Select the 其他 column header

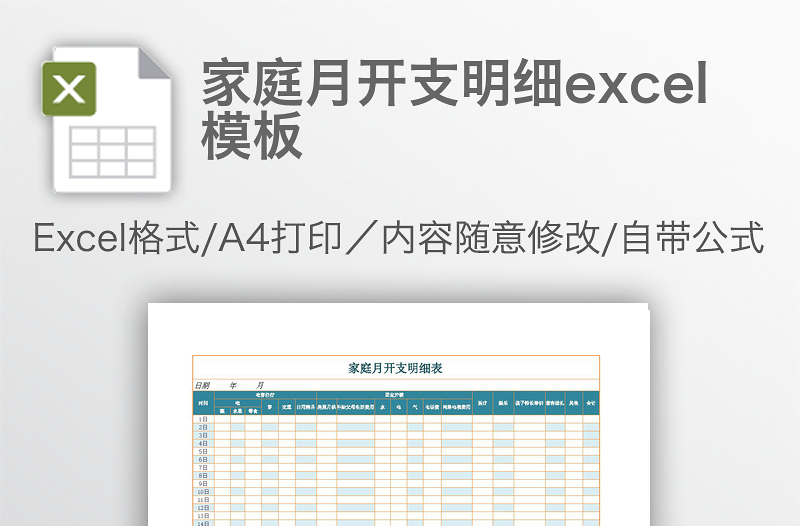573,402
